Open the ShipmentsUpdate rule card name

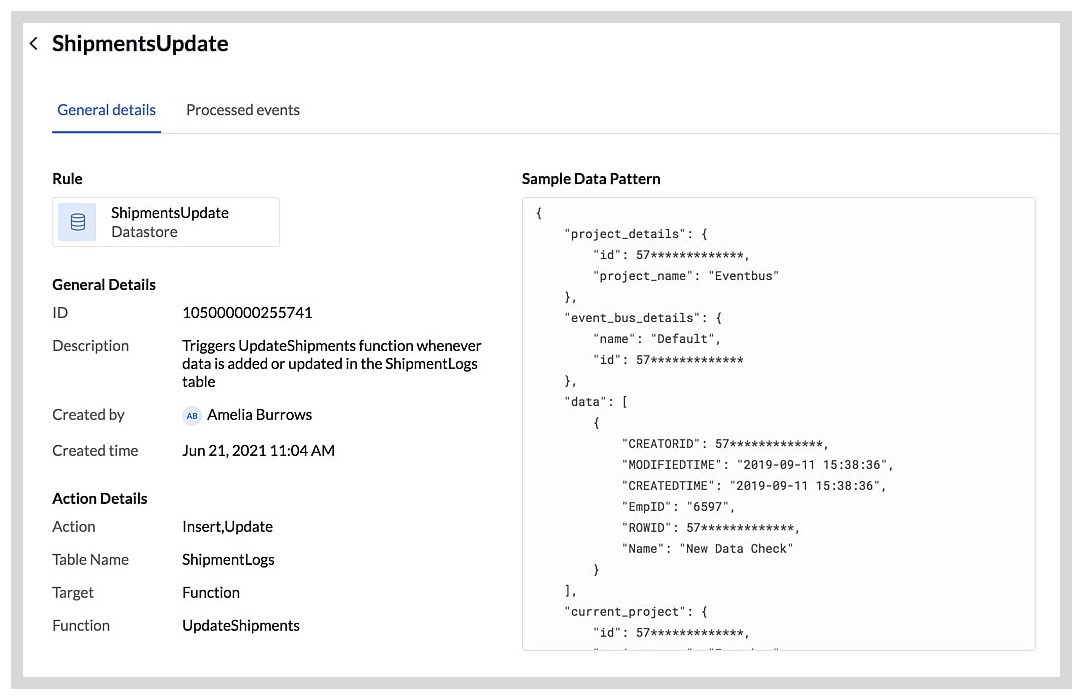pyautogui.click(x=170, y=213)
